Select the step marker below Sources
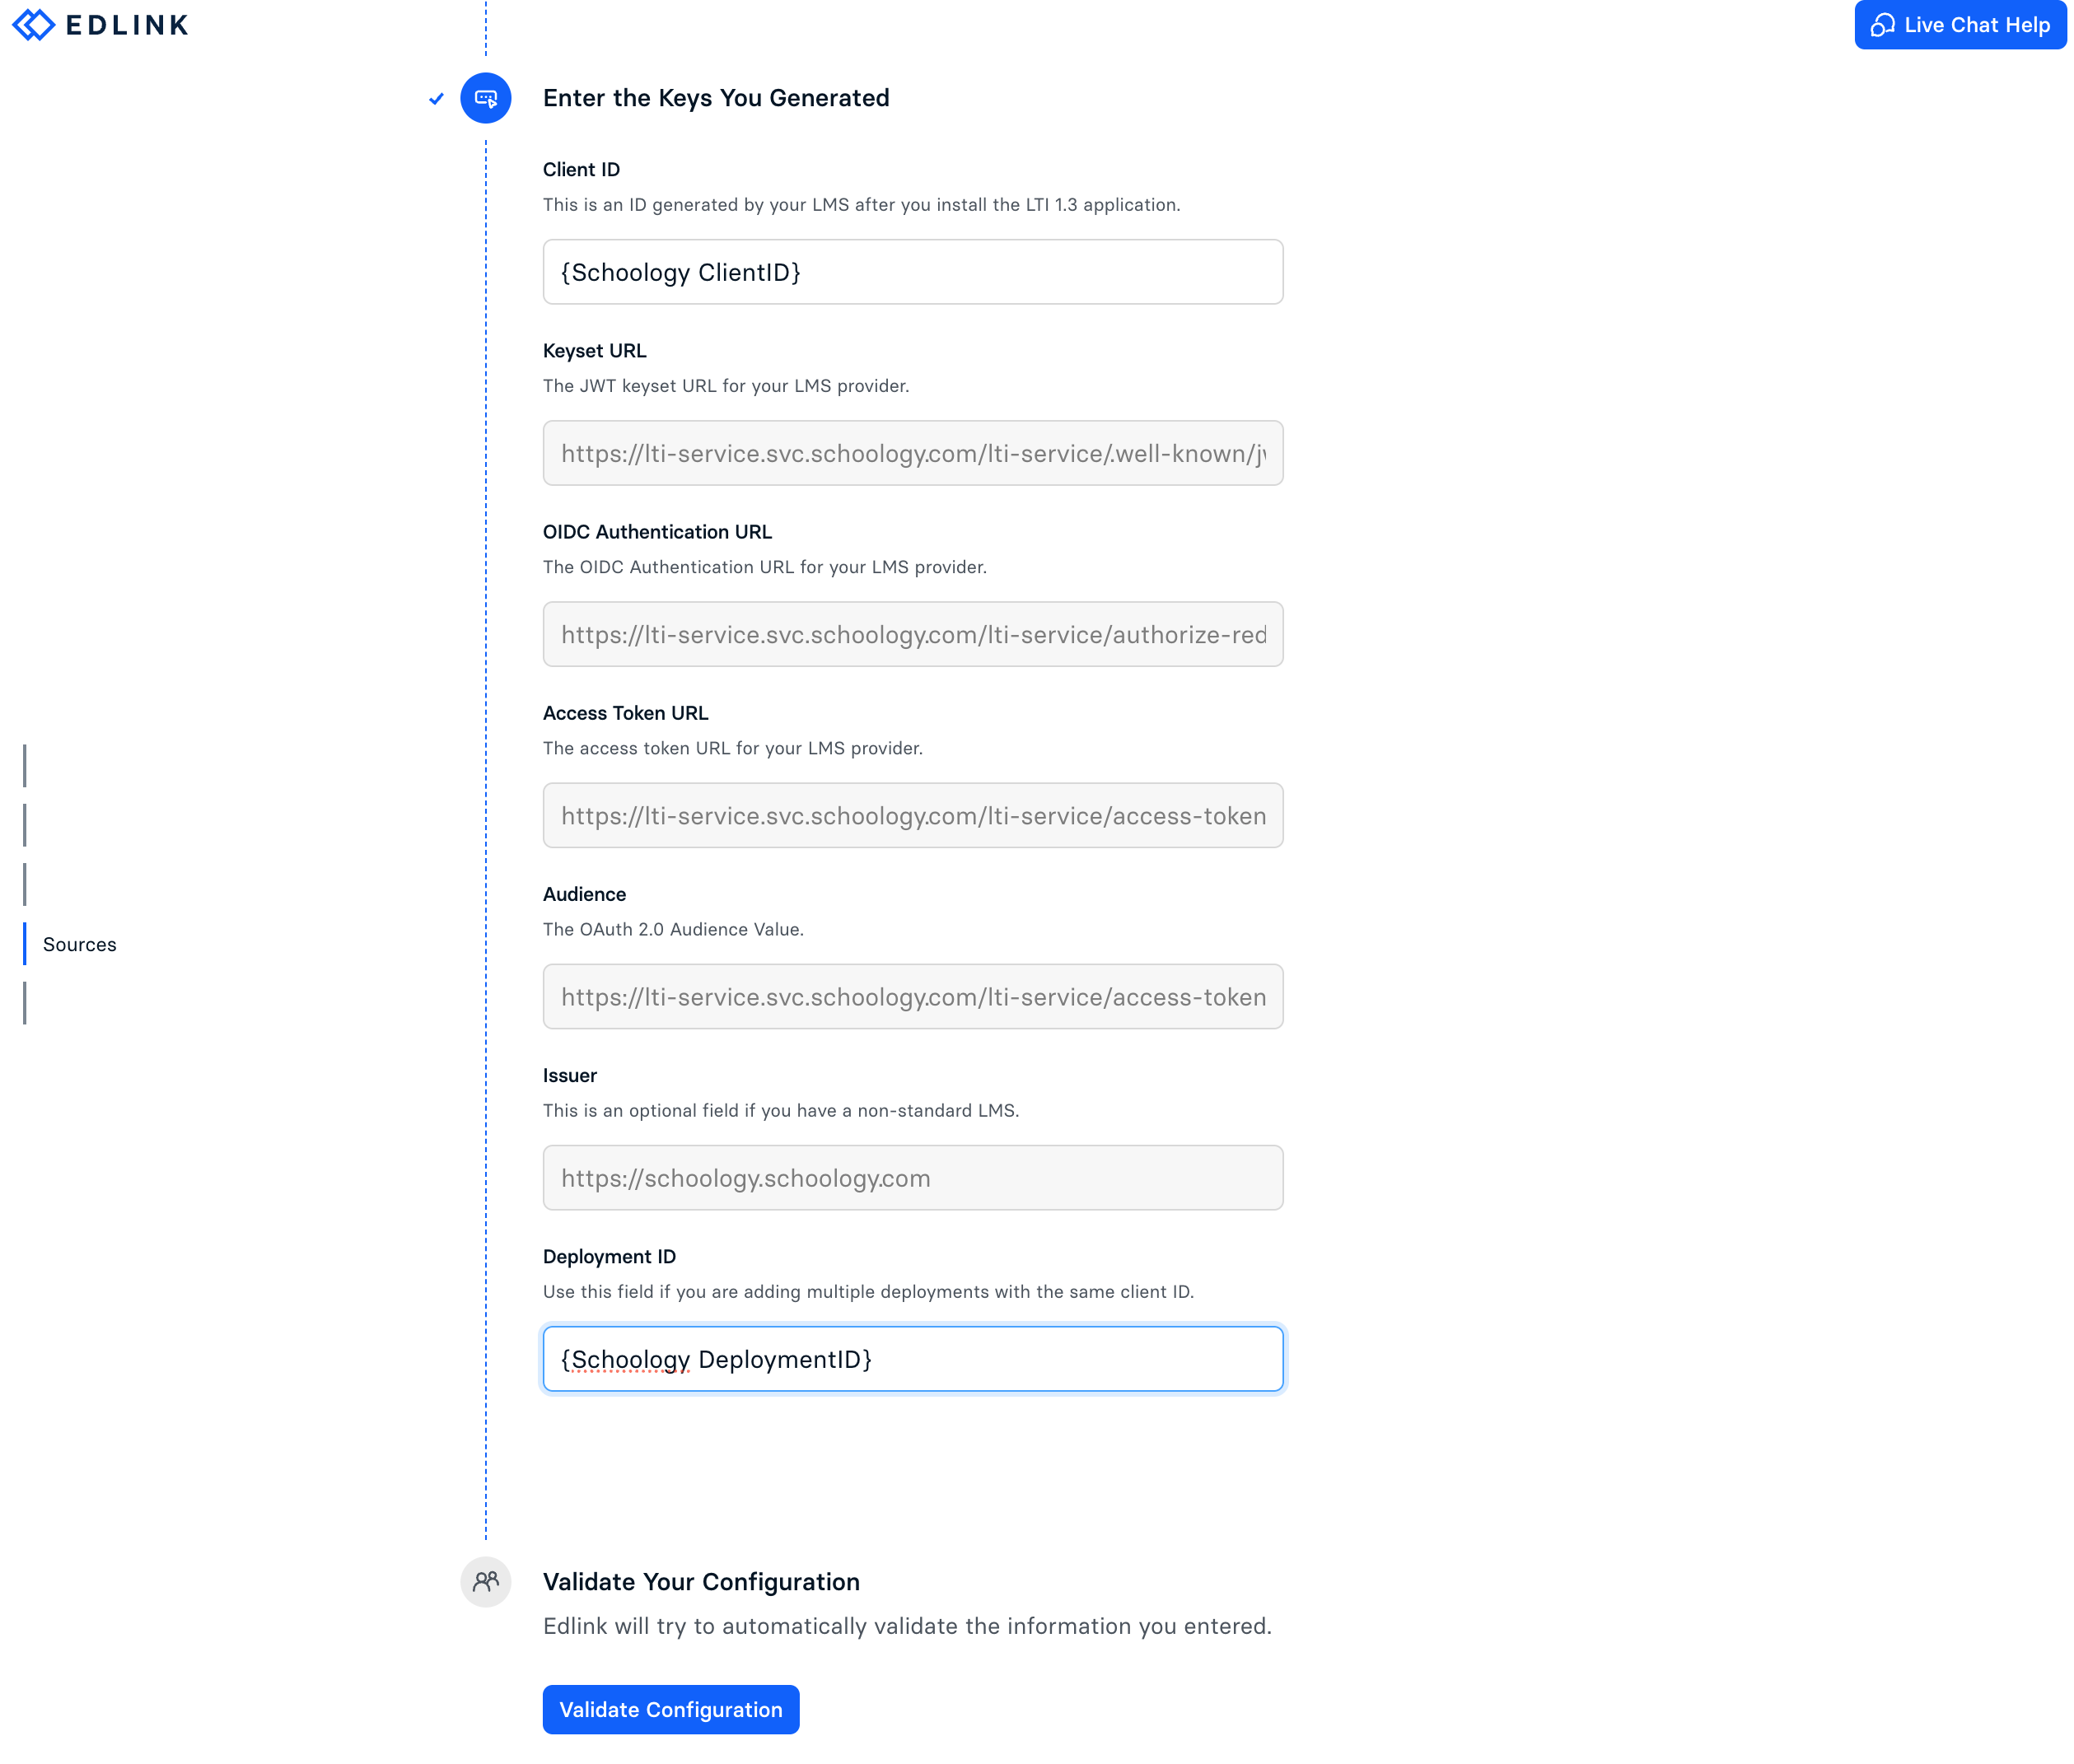This screenshot has width=2074, height=1764. point(25,1004)
